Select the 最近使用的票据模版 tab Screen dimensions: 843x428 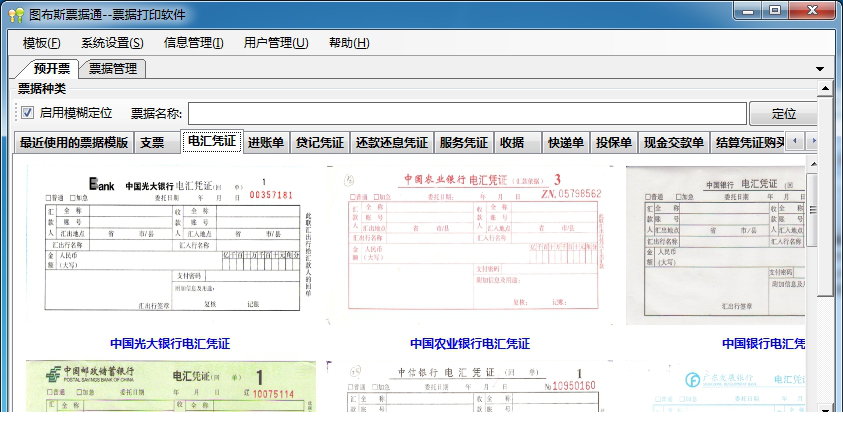[74, 142]
